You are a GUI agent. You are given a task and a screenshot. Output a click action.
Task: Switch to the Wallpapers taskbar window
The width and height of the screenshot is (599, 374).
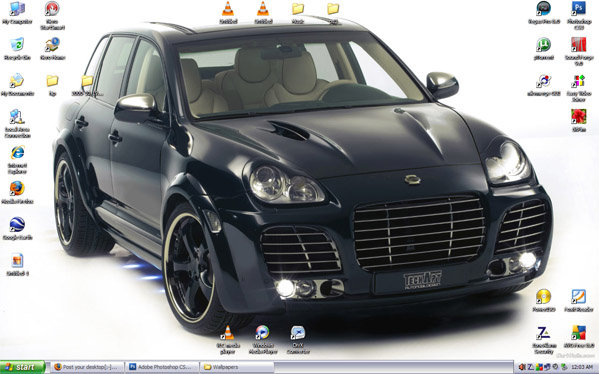pos(237,367)
